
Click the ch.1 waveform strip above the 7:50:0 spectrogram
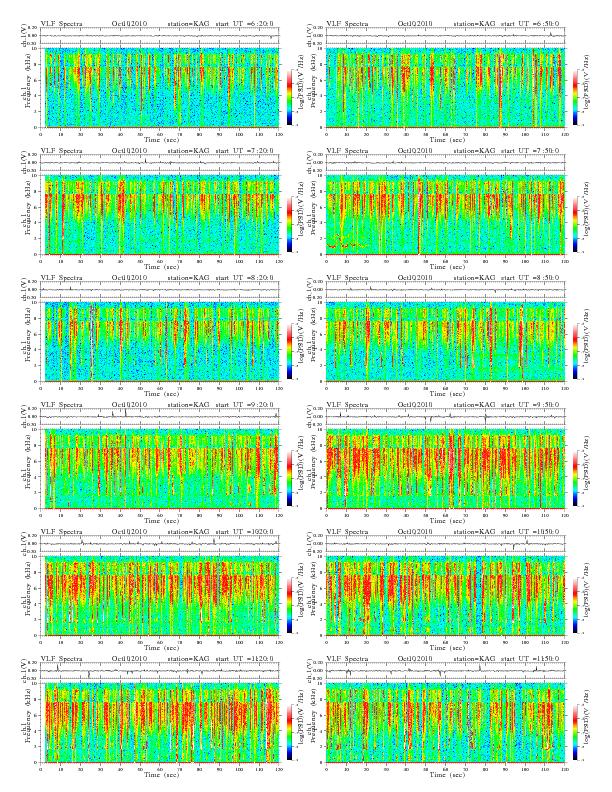click(445, 163)
